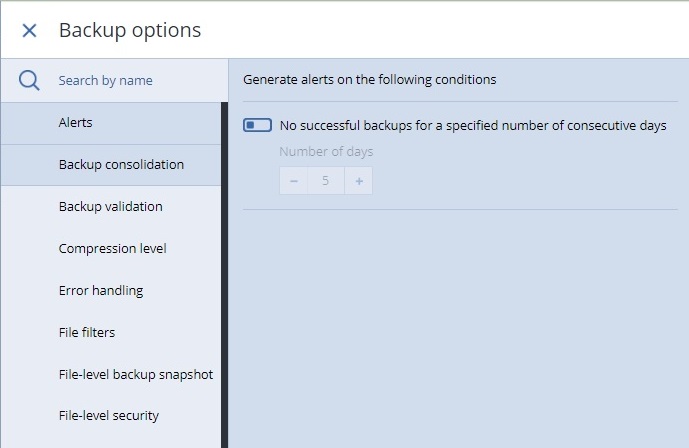The image size is (689, 448).
Task: Toggle the no successful backups alert switch
Action: coord(257,126)
